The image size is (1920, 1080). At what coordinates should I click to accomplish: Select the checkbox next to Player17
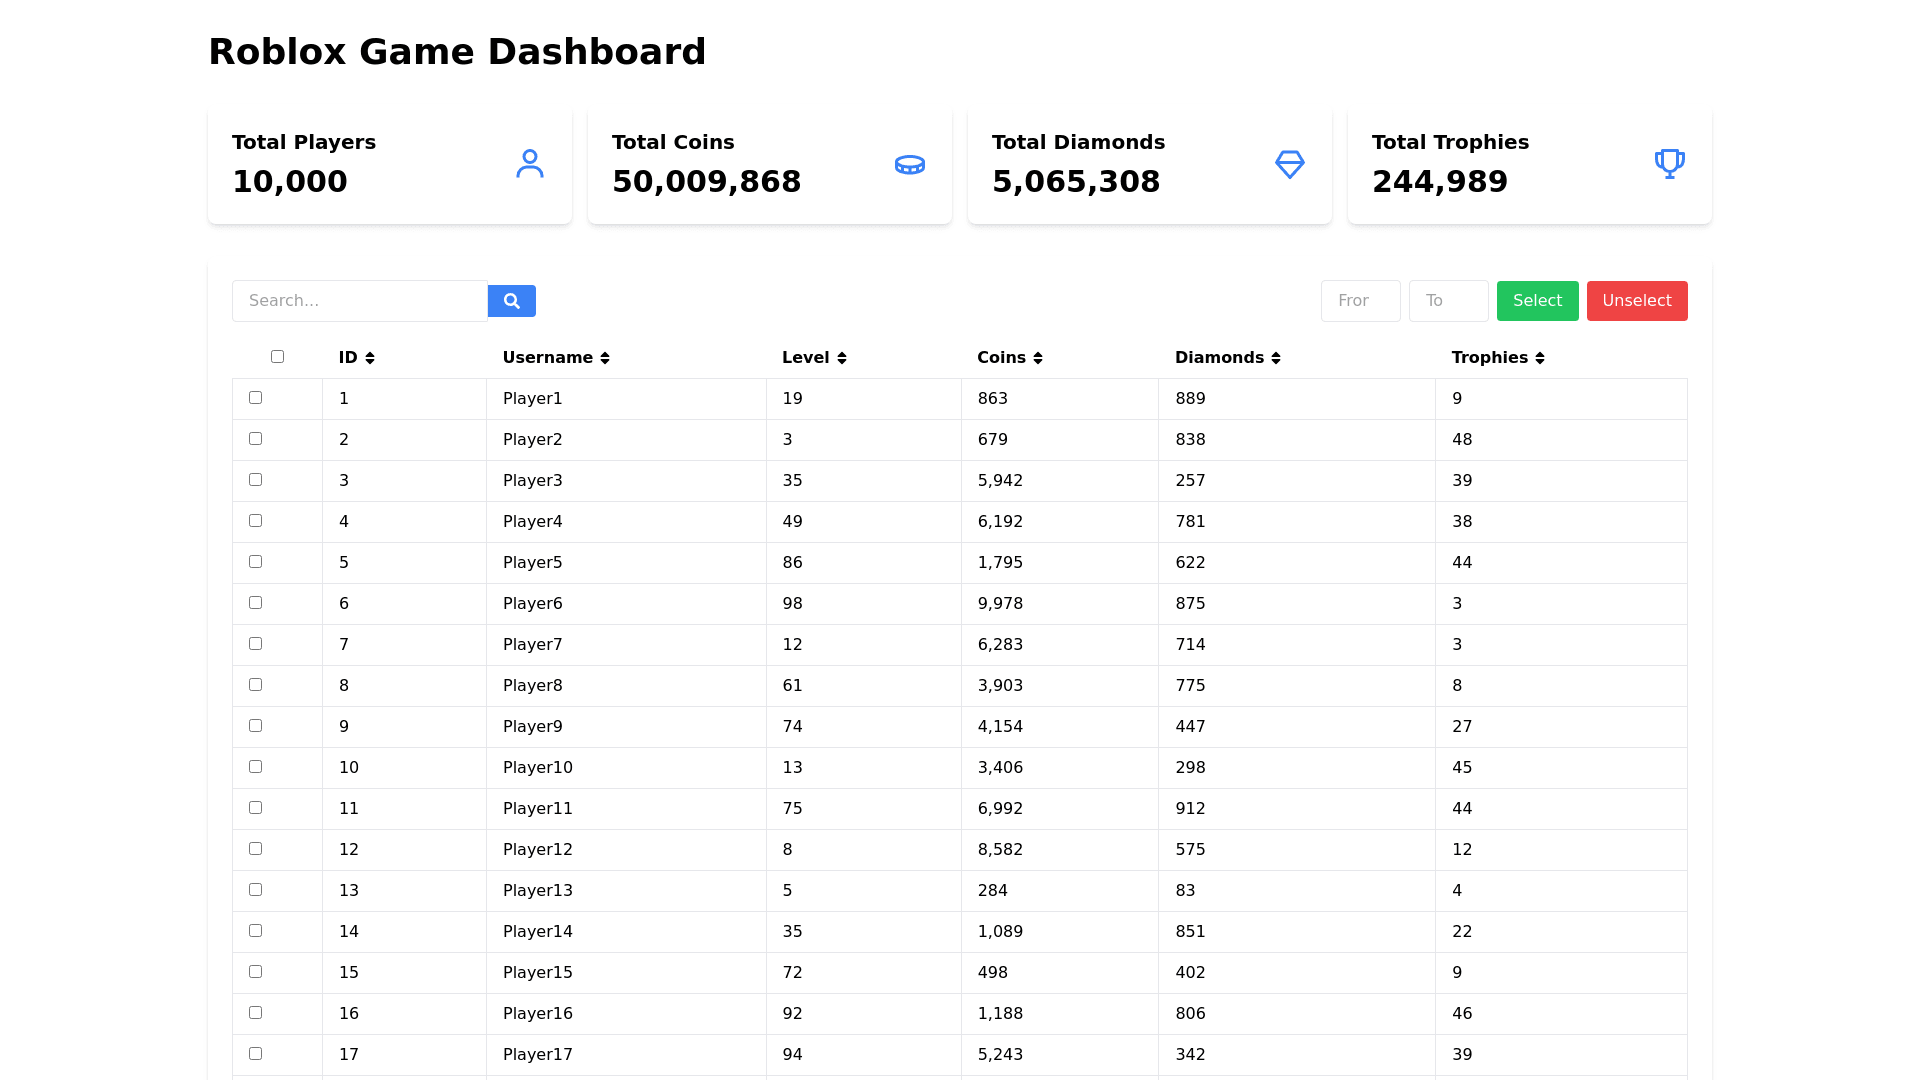pyautogui.click(x=255, y=1054)
